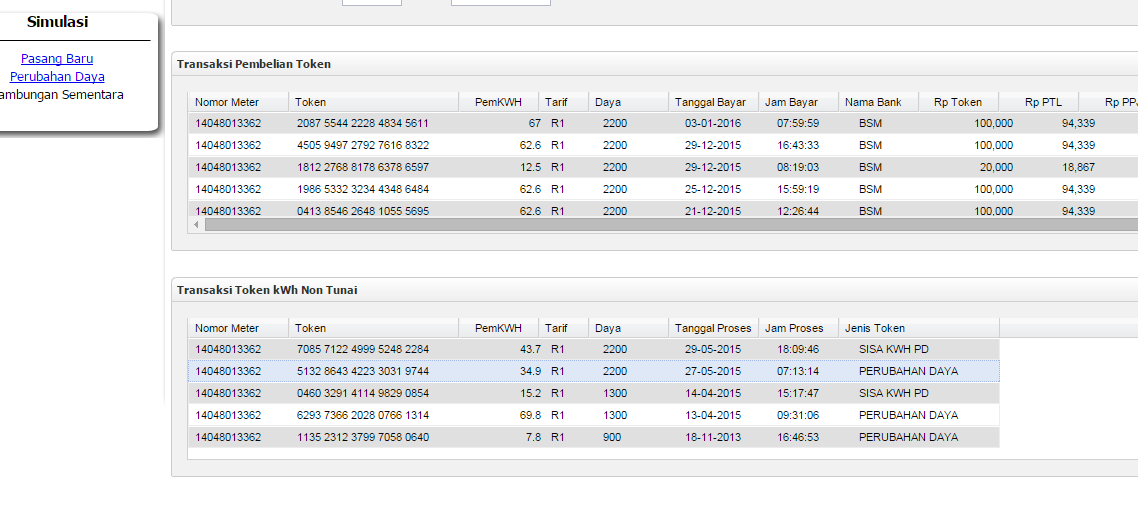This screenshot has width=1138, height=518.
Task: Click SISA KWH PD in the 29-05-2015 row
Action: (x=893, y=349)
